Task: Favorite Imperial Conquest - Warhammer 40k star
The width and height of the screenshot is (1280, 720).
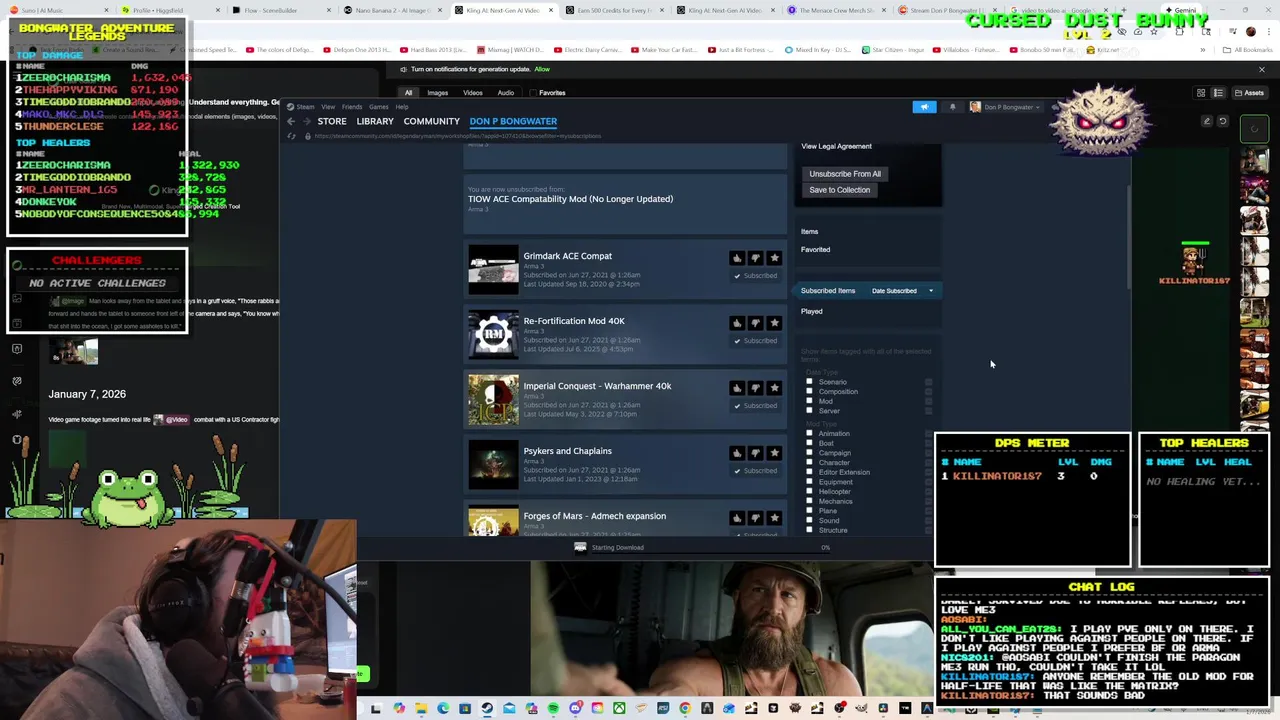Action: 774,388
